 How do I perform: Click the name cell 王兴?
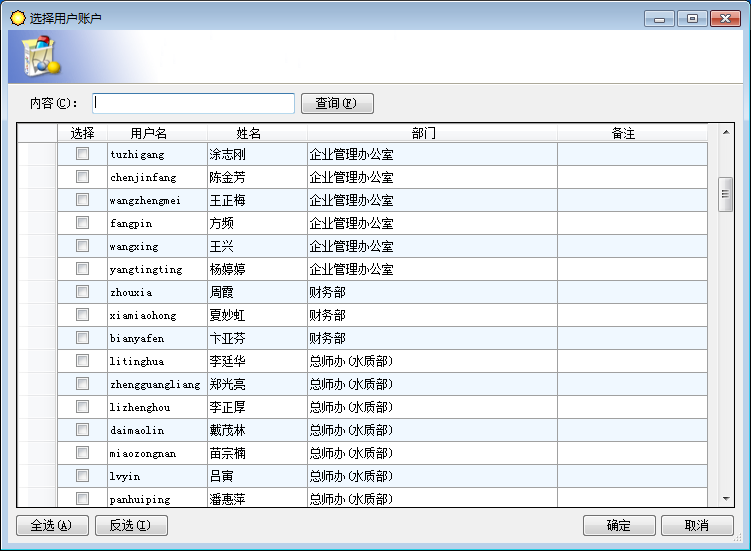[x=257, y=246]
